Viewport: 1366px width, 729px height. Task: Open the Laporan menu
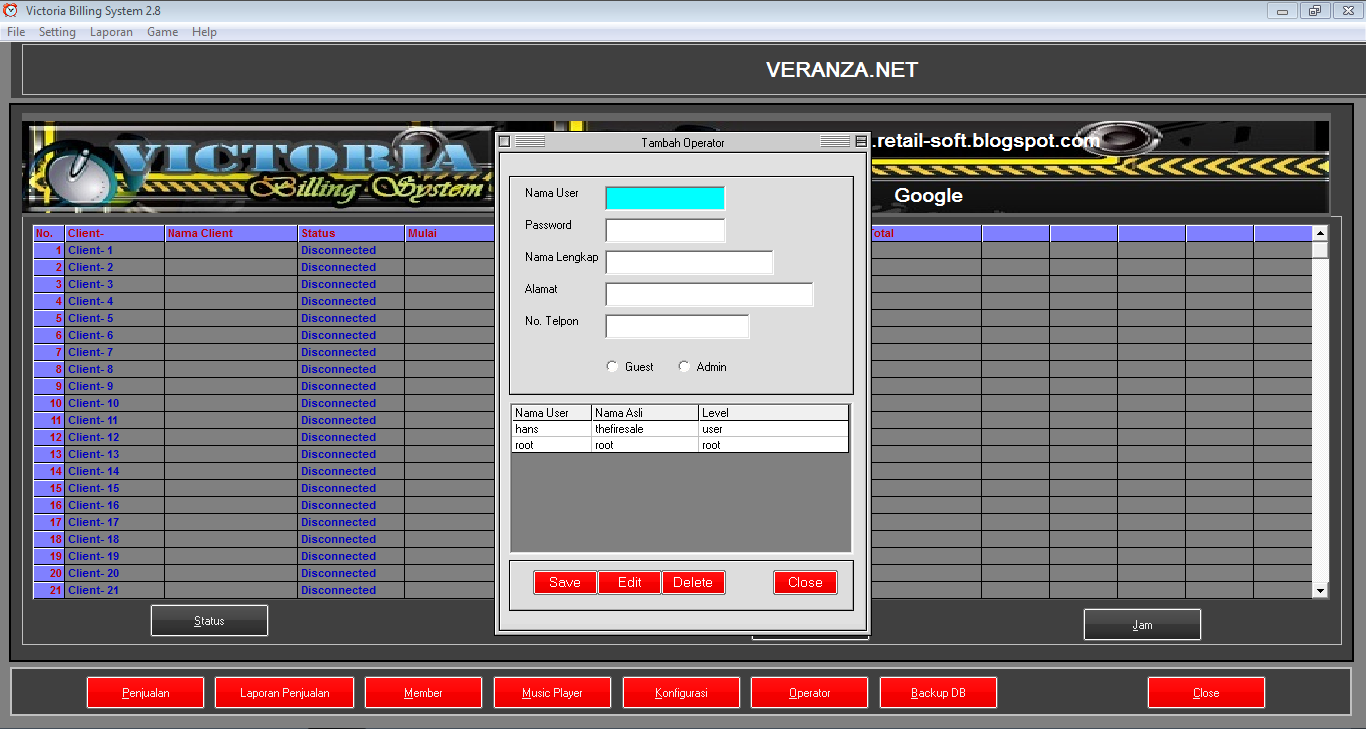[x=111, y=31]
